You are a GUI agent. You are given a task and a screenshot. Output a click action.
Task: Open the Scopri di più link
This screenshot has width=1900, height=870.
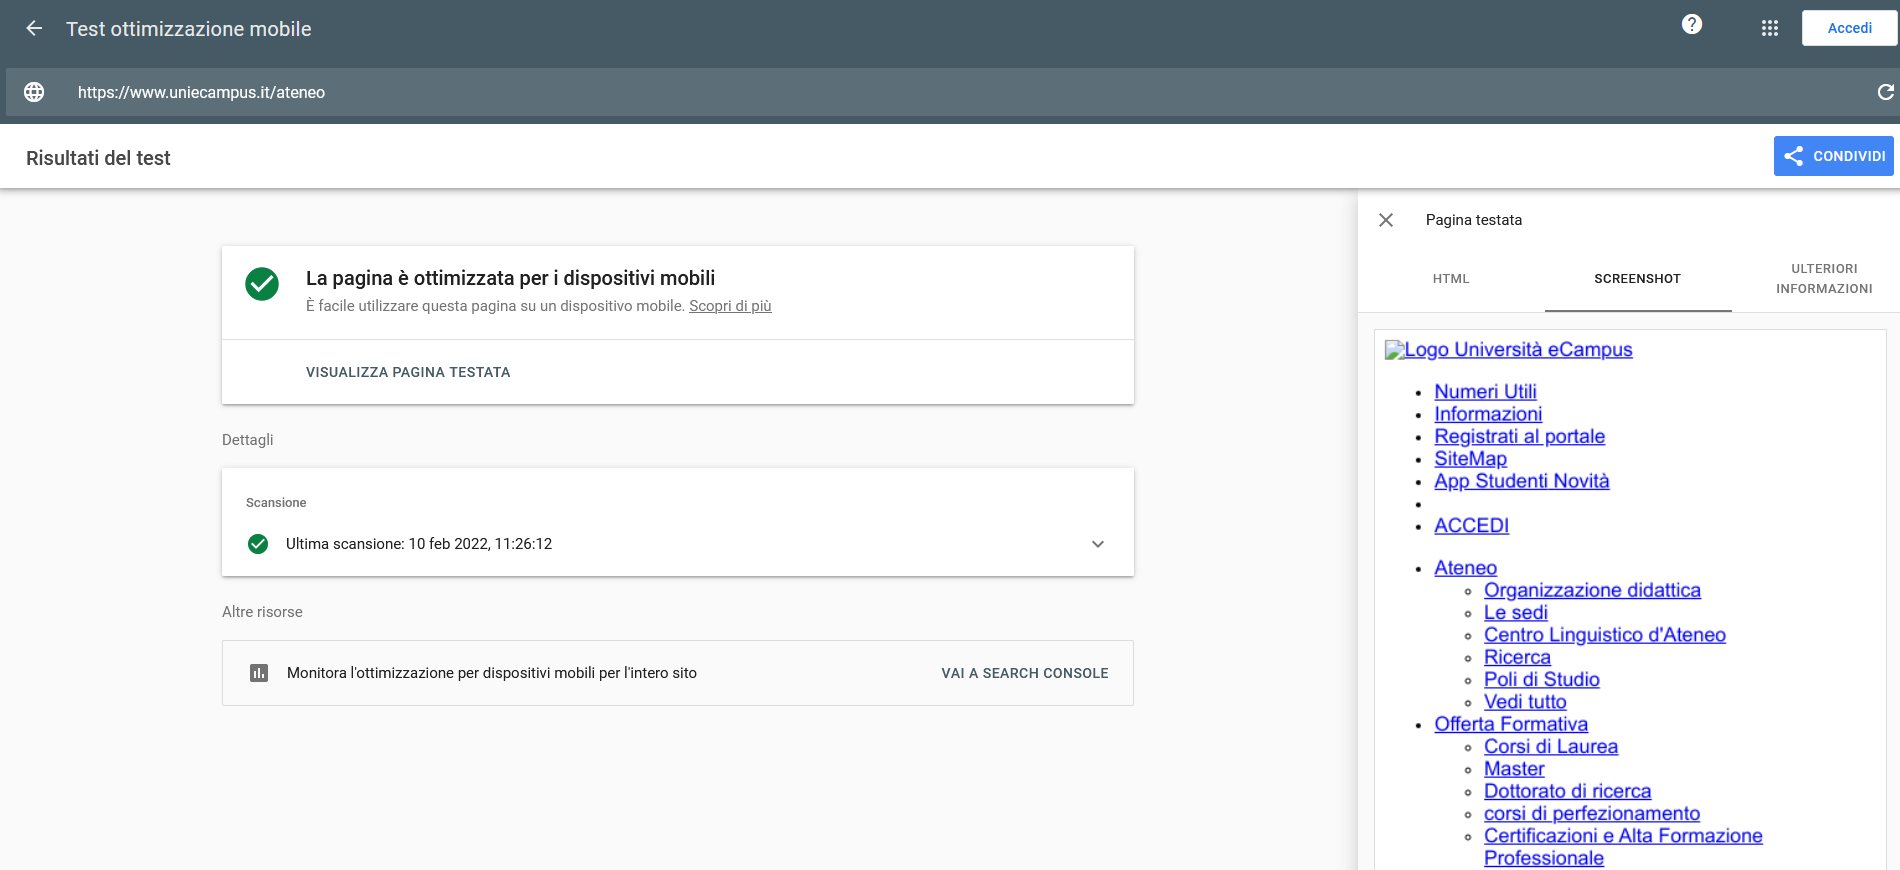pos(730,306)
